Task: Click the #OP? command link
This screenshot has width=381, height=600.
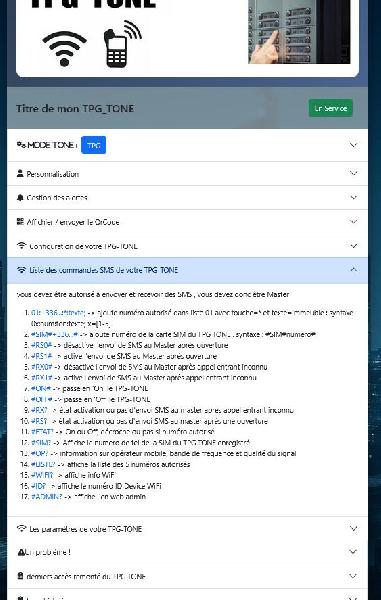Action: (39, 453)
